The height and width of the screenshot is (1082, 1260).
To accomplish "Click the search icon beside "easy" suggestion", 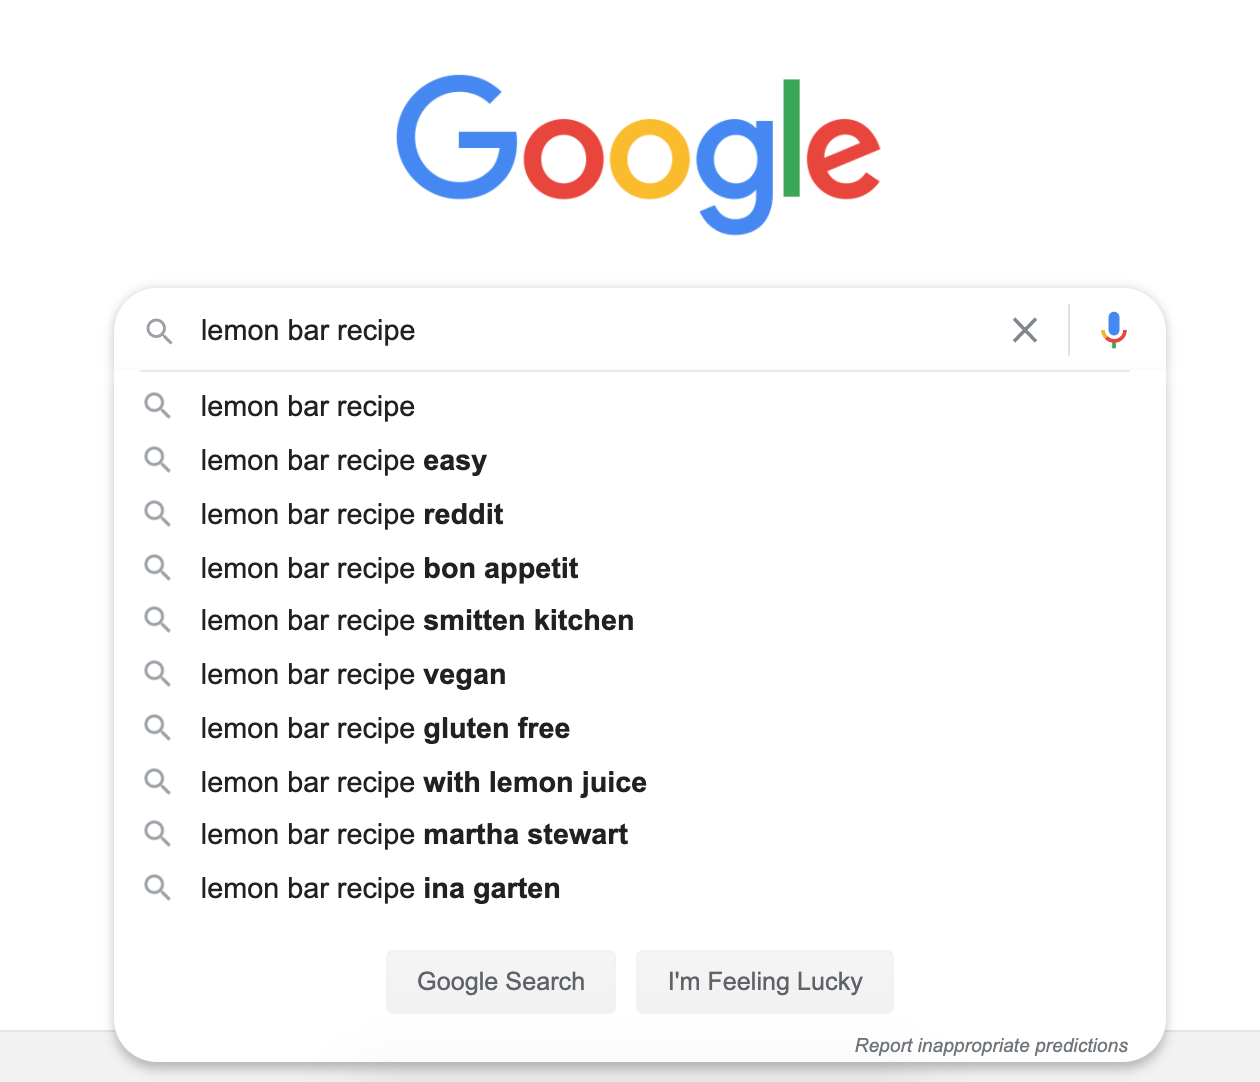I will pos(157,459).
